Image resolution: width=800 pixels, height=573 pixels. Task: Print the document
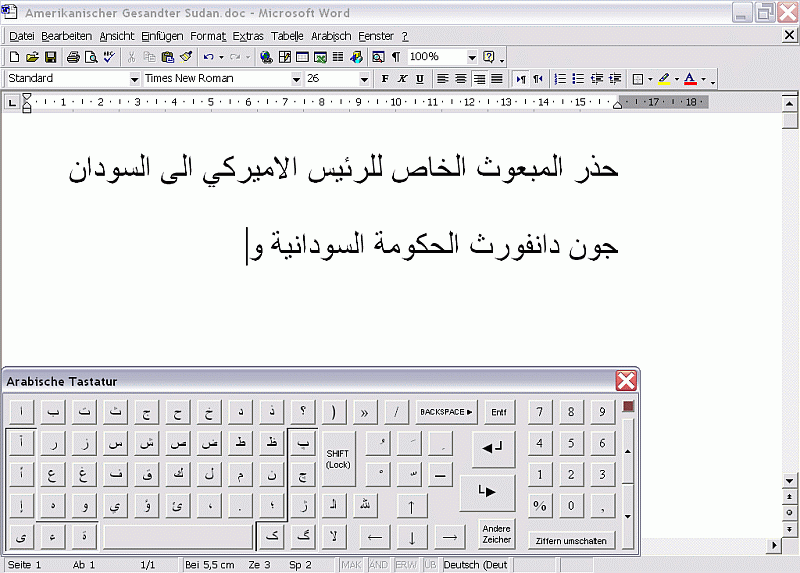(73, 57)
